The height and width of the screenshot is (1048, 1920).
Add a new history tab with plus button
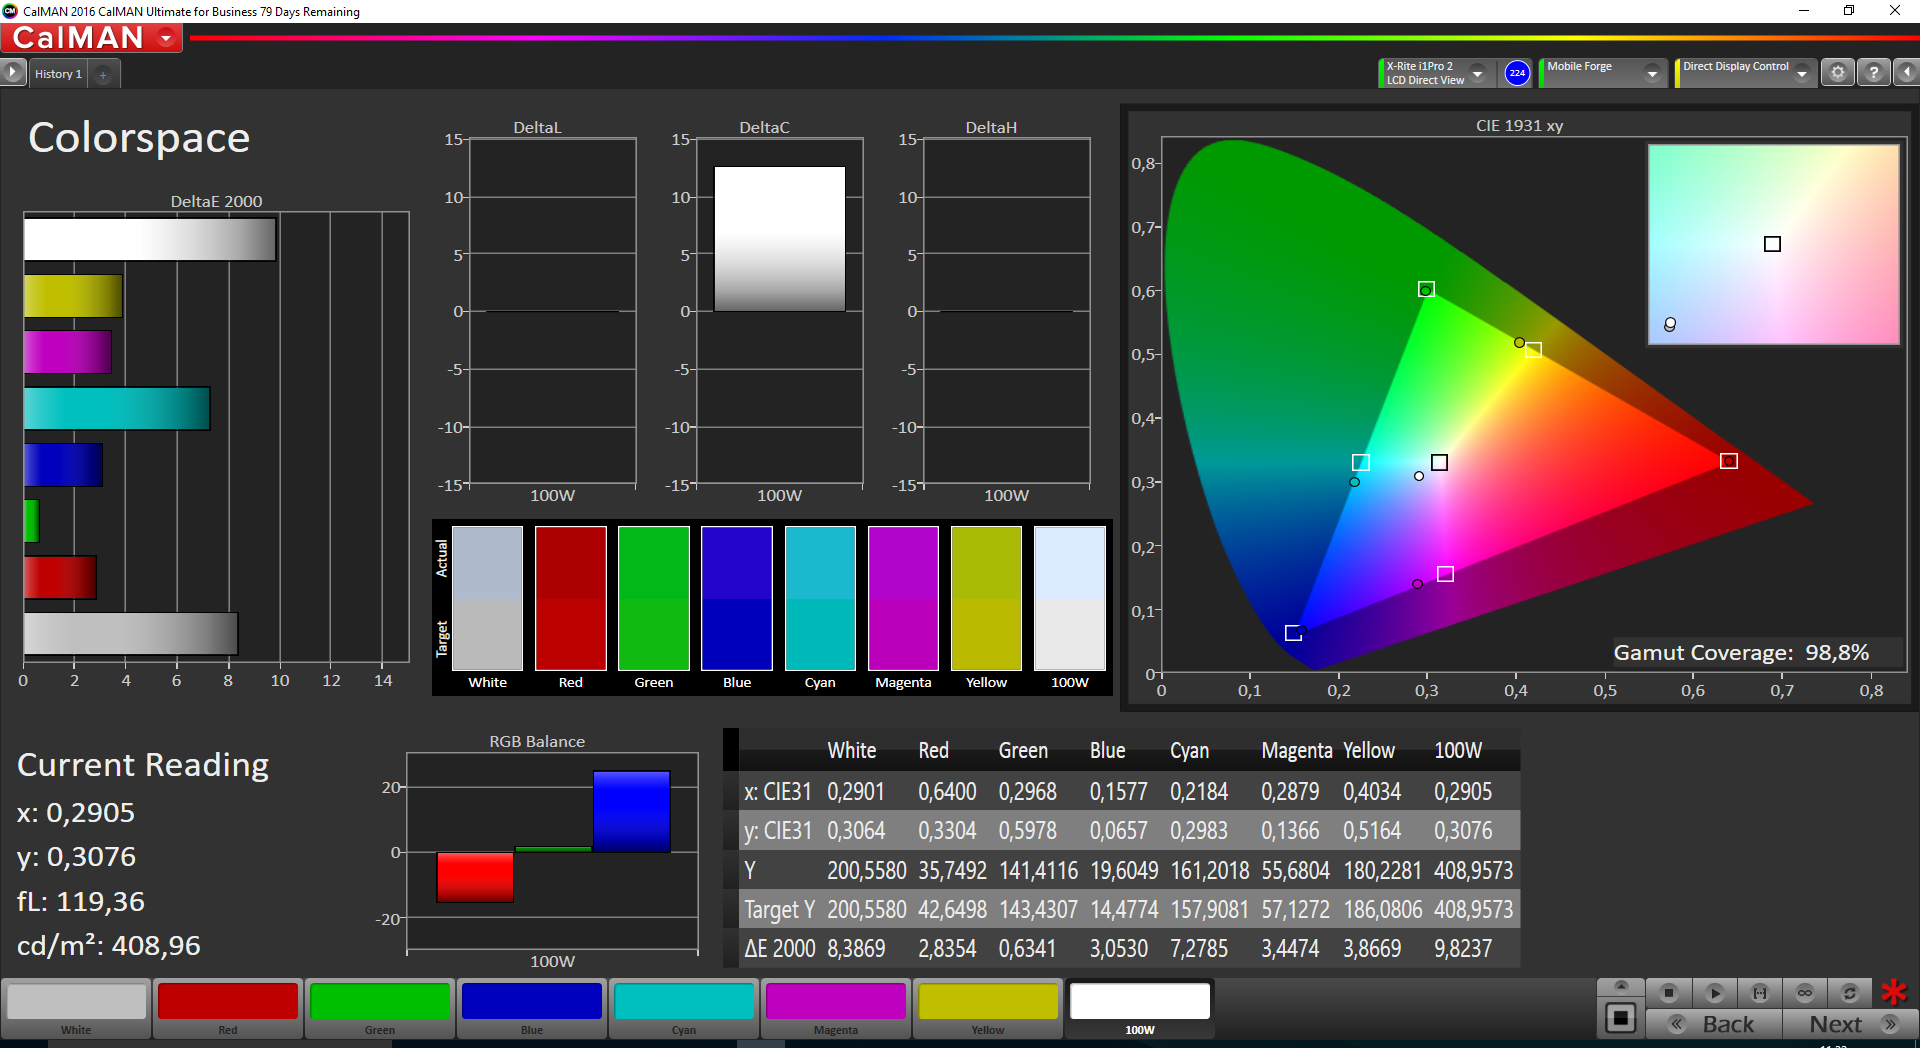103,74
